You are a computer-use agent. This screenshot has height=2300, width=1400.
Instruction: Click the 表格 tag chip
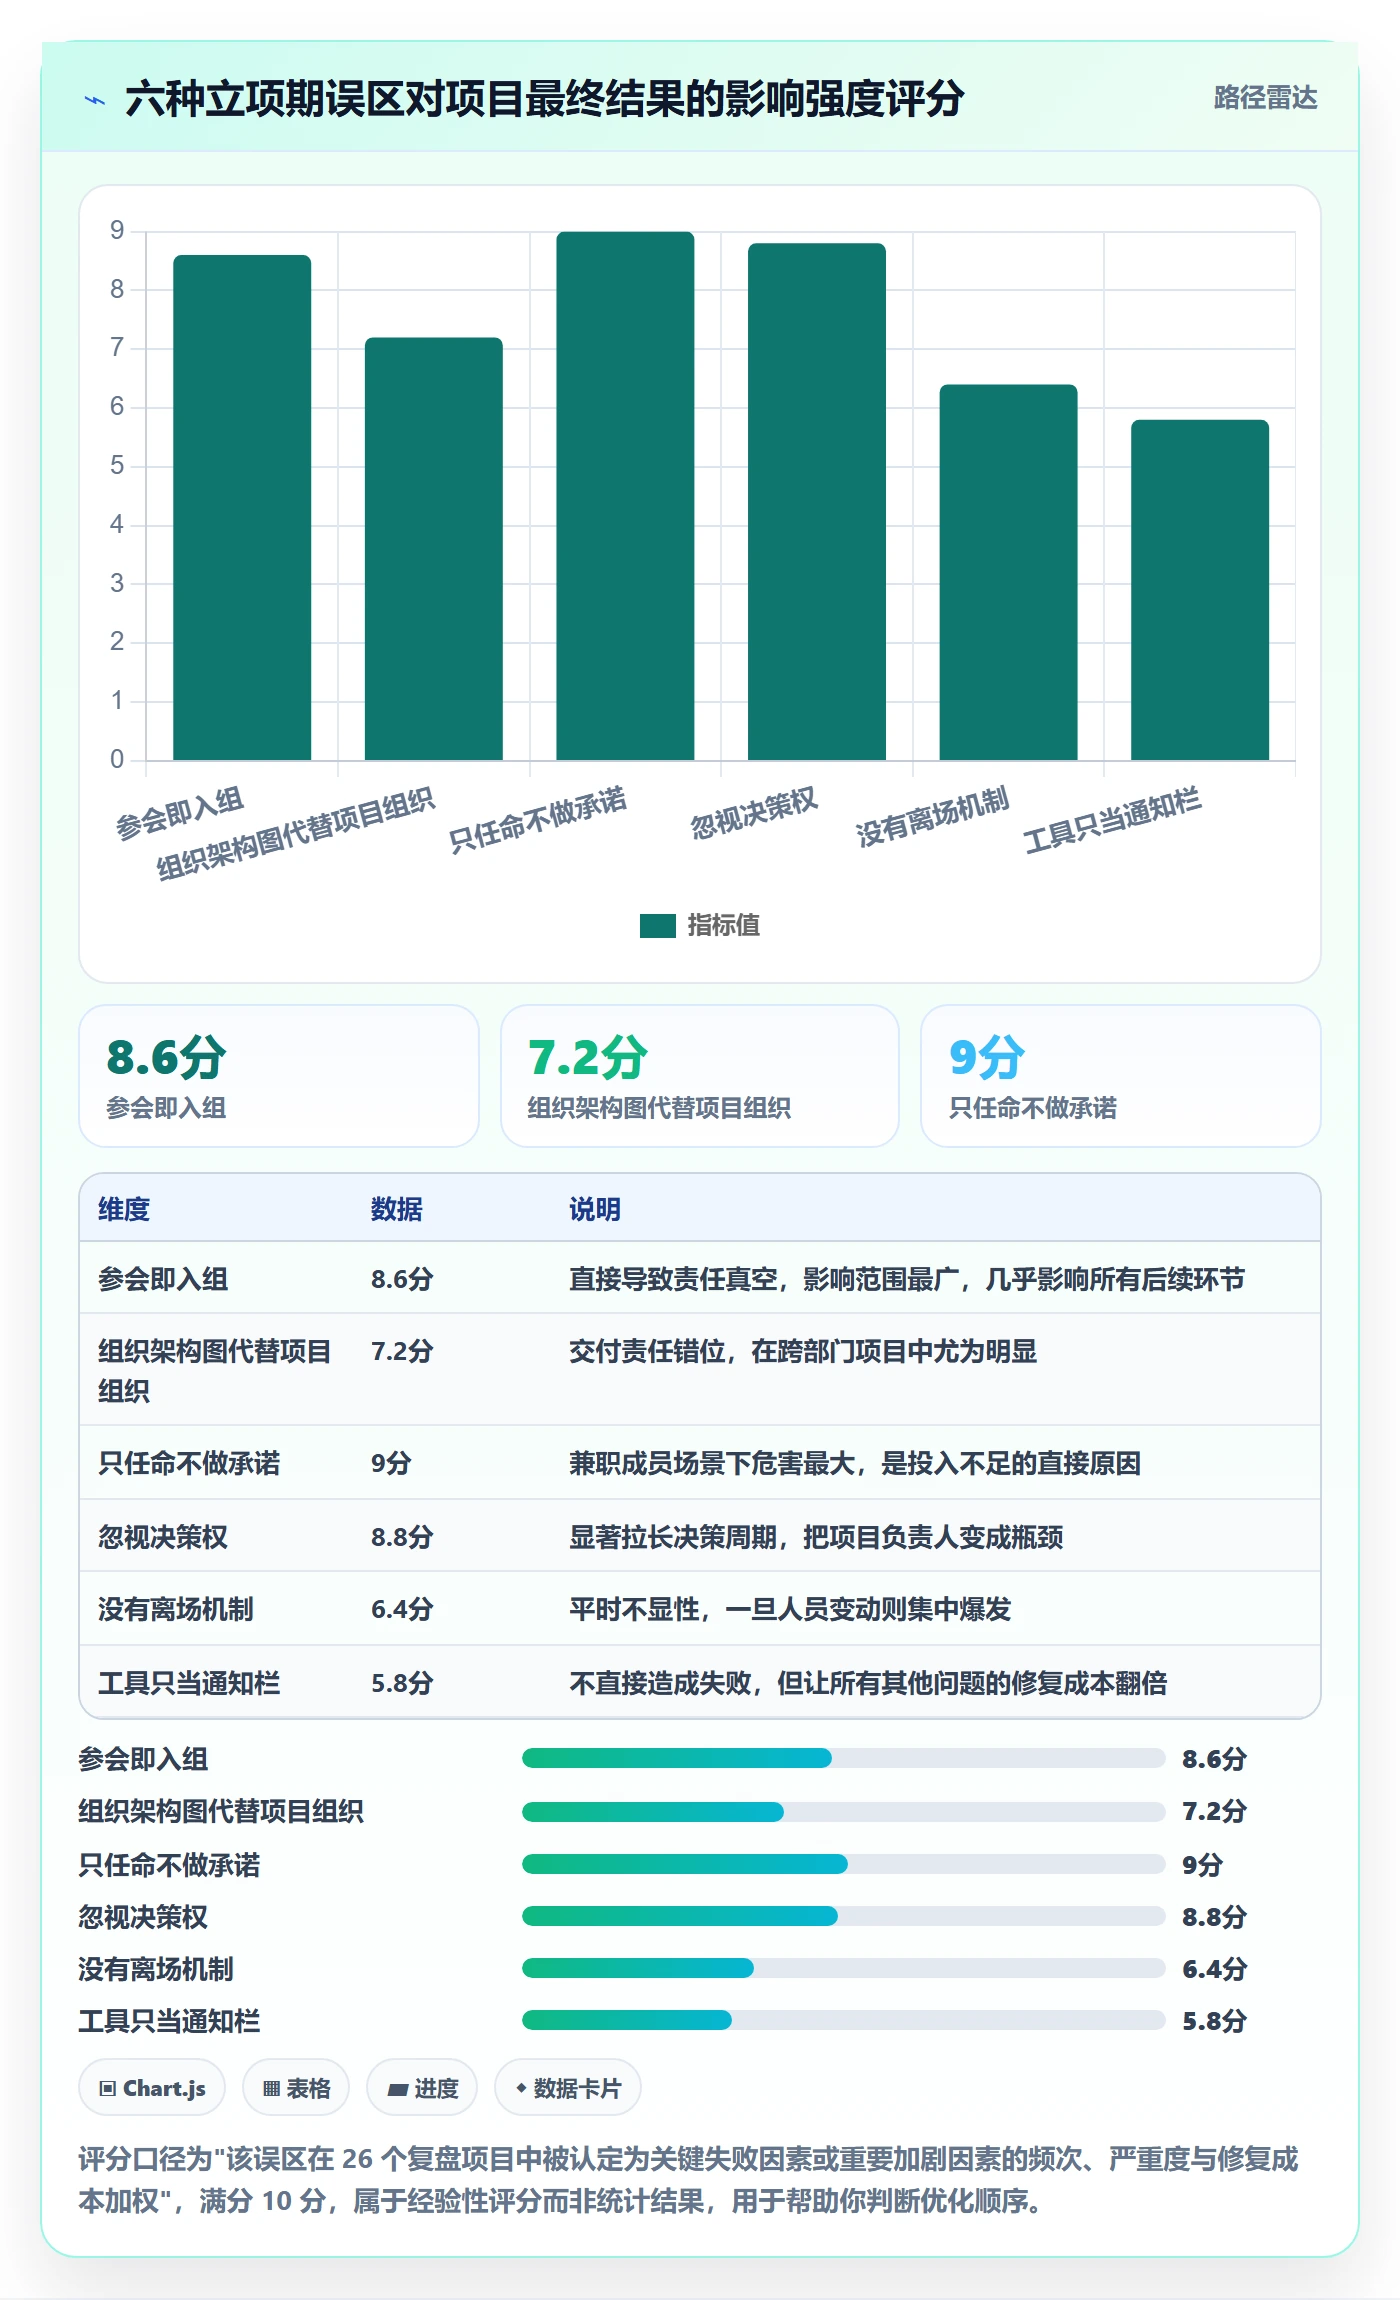point(296,2088)
